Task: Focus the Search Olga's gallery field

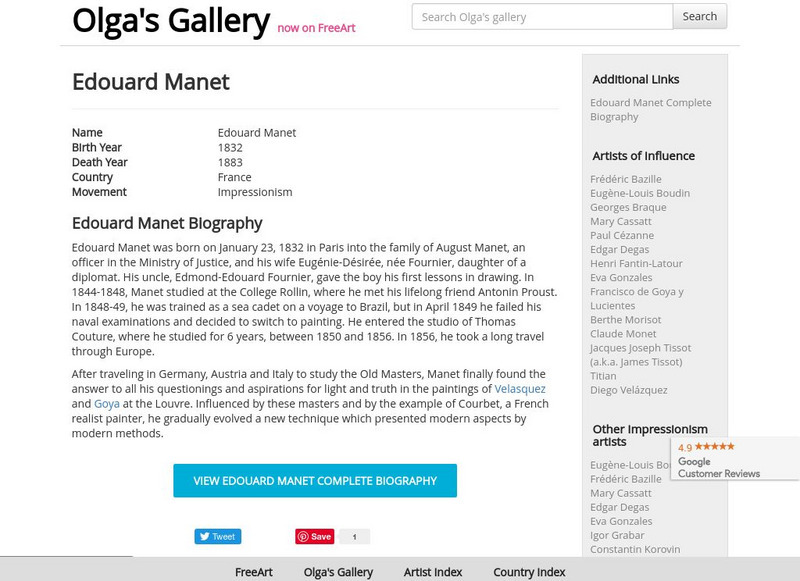Action: click(542, 16)
